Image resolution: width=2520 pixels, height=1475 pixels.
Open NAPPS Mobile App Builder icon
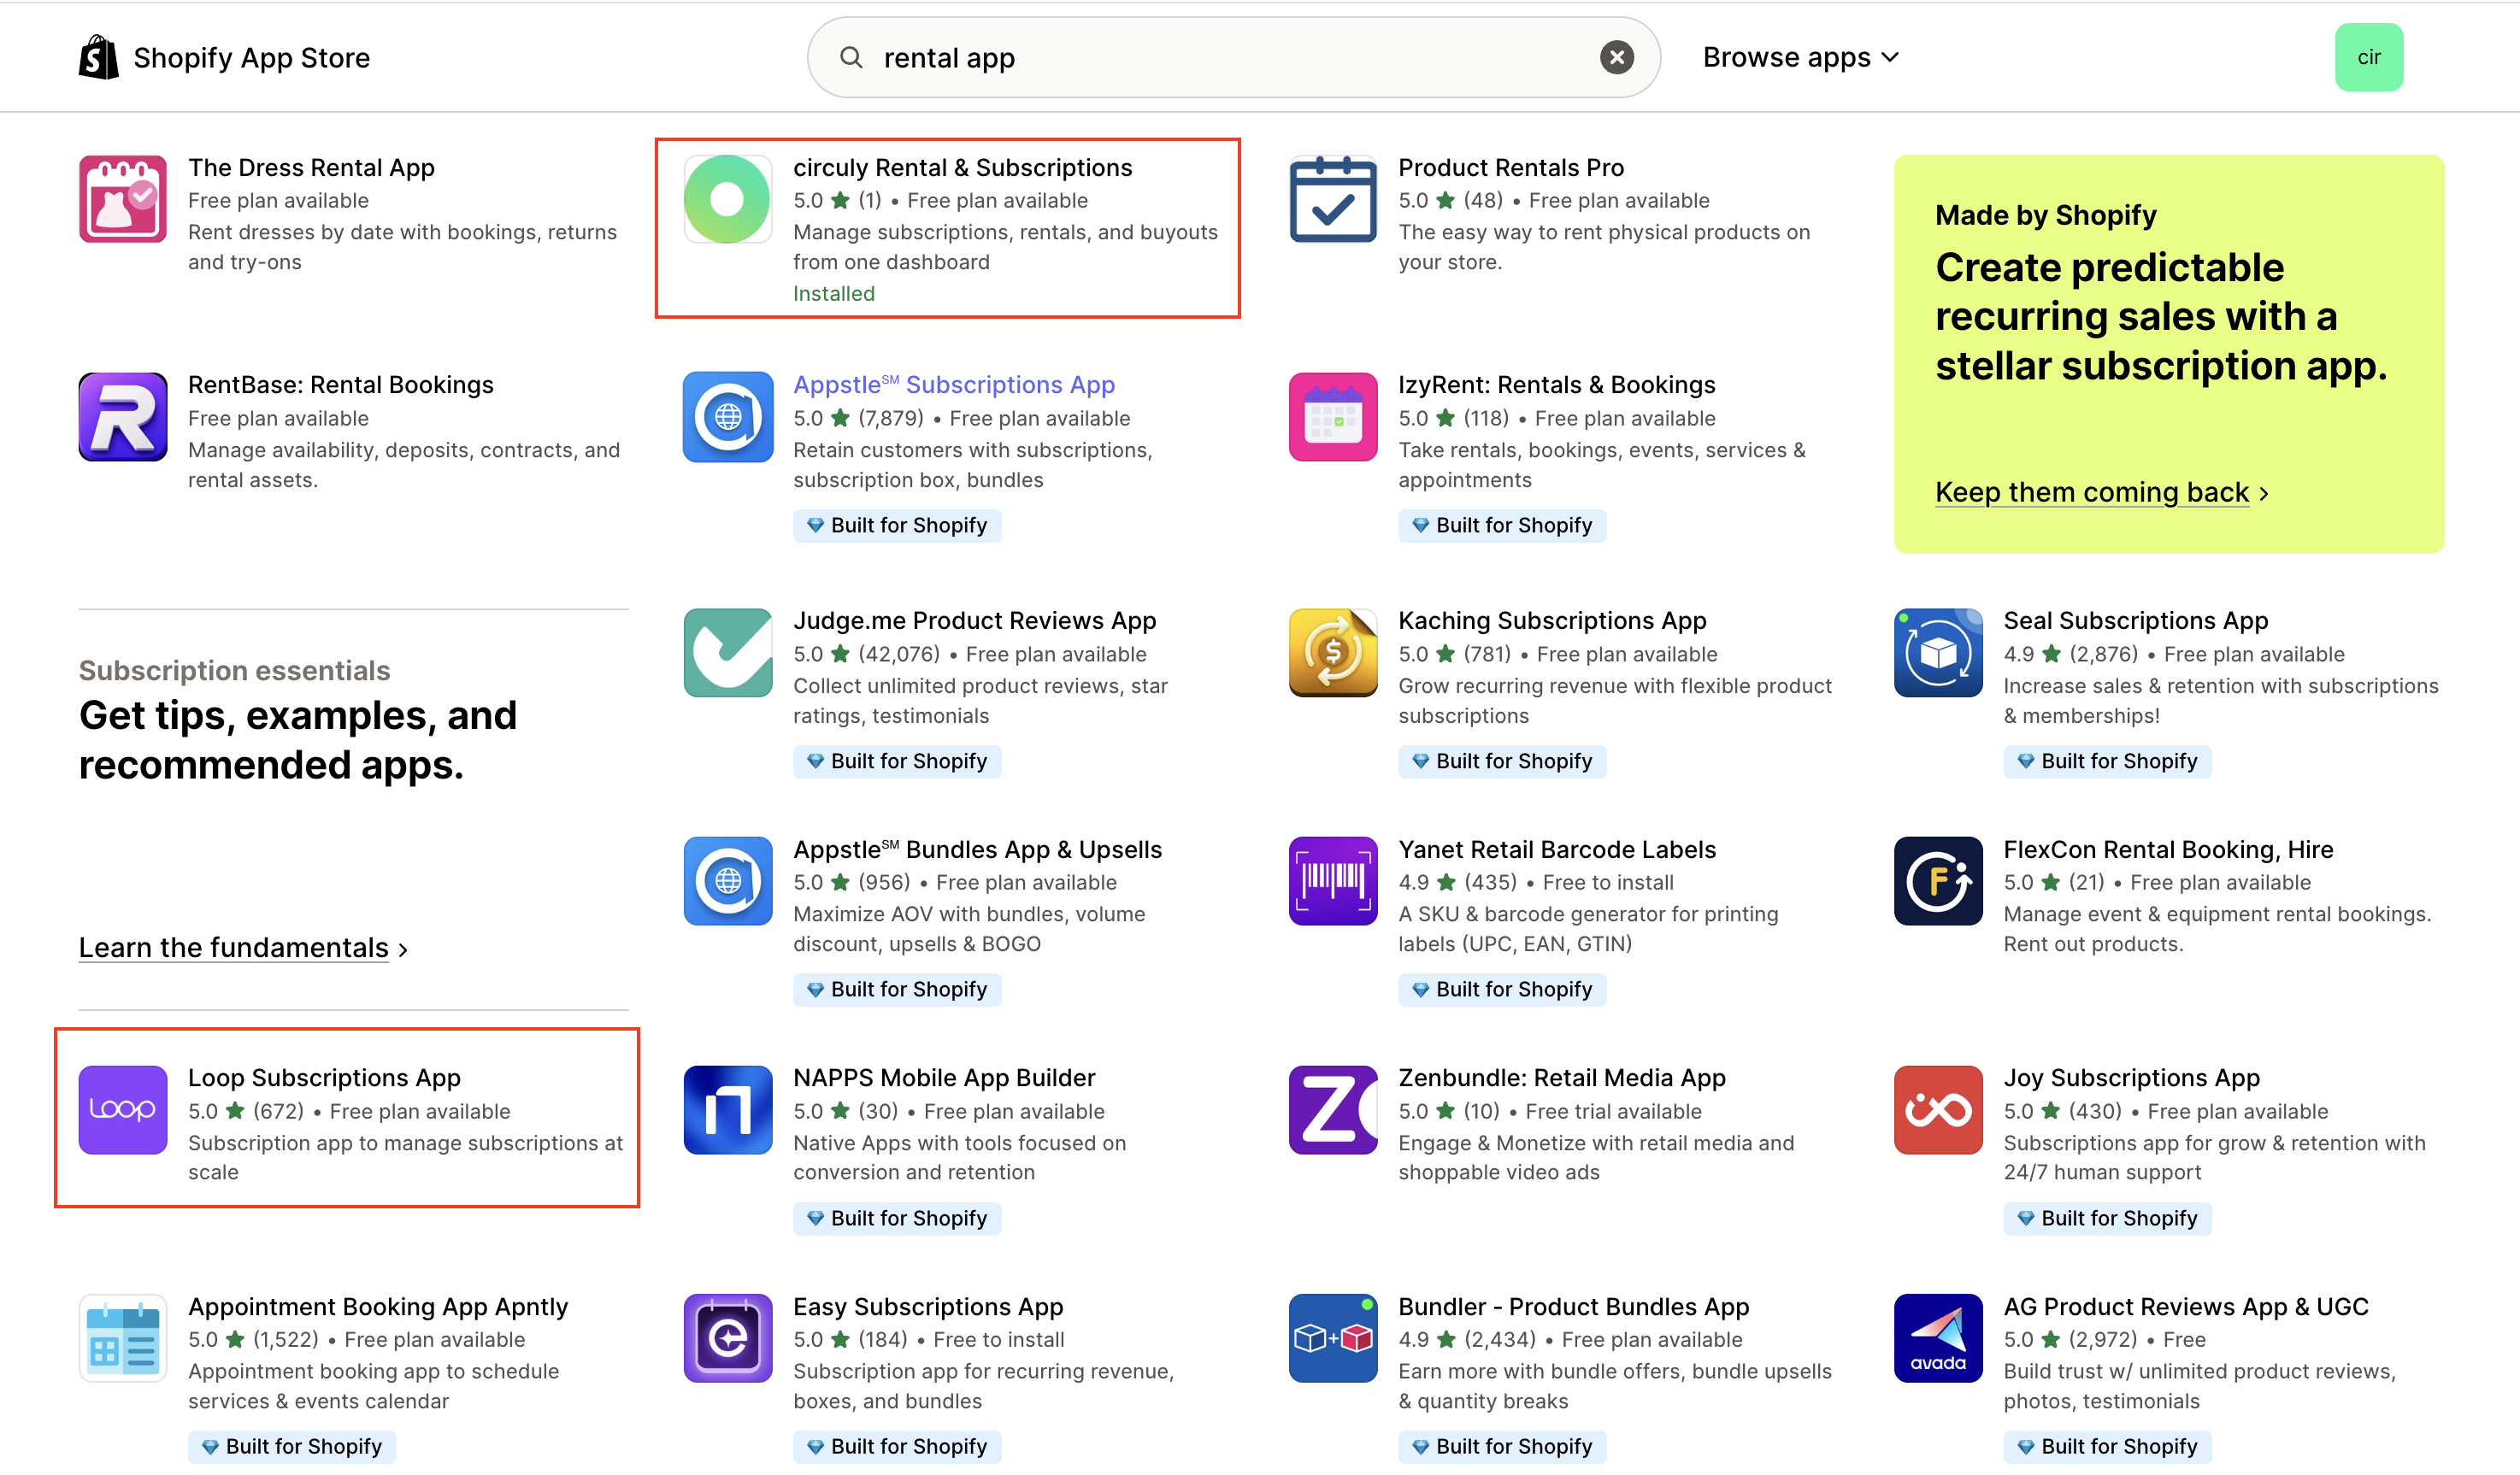click(x=728, y=1110)
